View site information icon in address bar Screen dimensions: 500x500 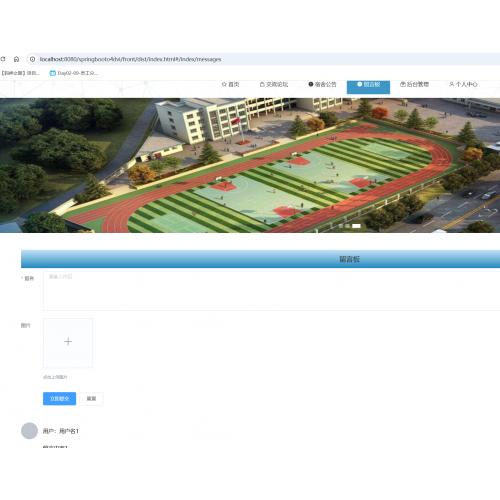tap(32, 59)
